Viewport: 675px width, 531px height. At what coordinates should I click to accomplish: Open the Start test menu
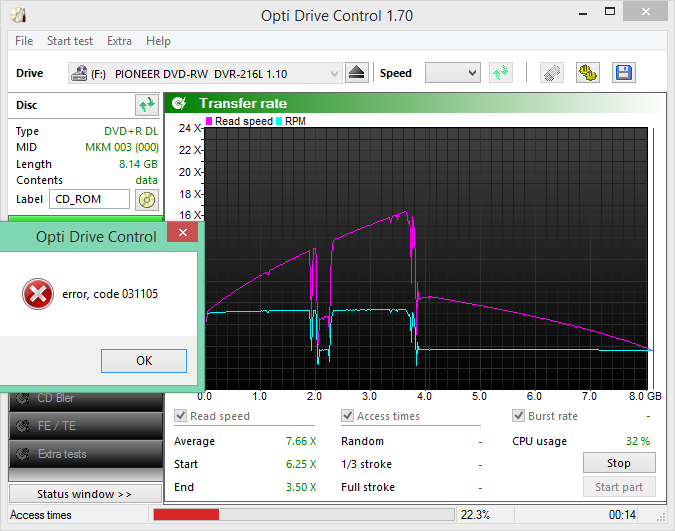pyautogui.click(x=70, y=41)
